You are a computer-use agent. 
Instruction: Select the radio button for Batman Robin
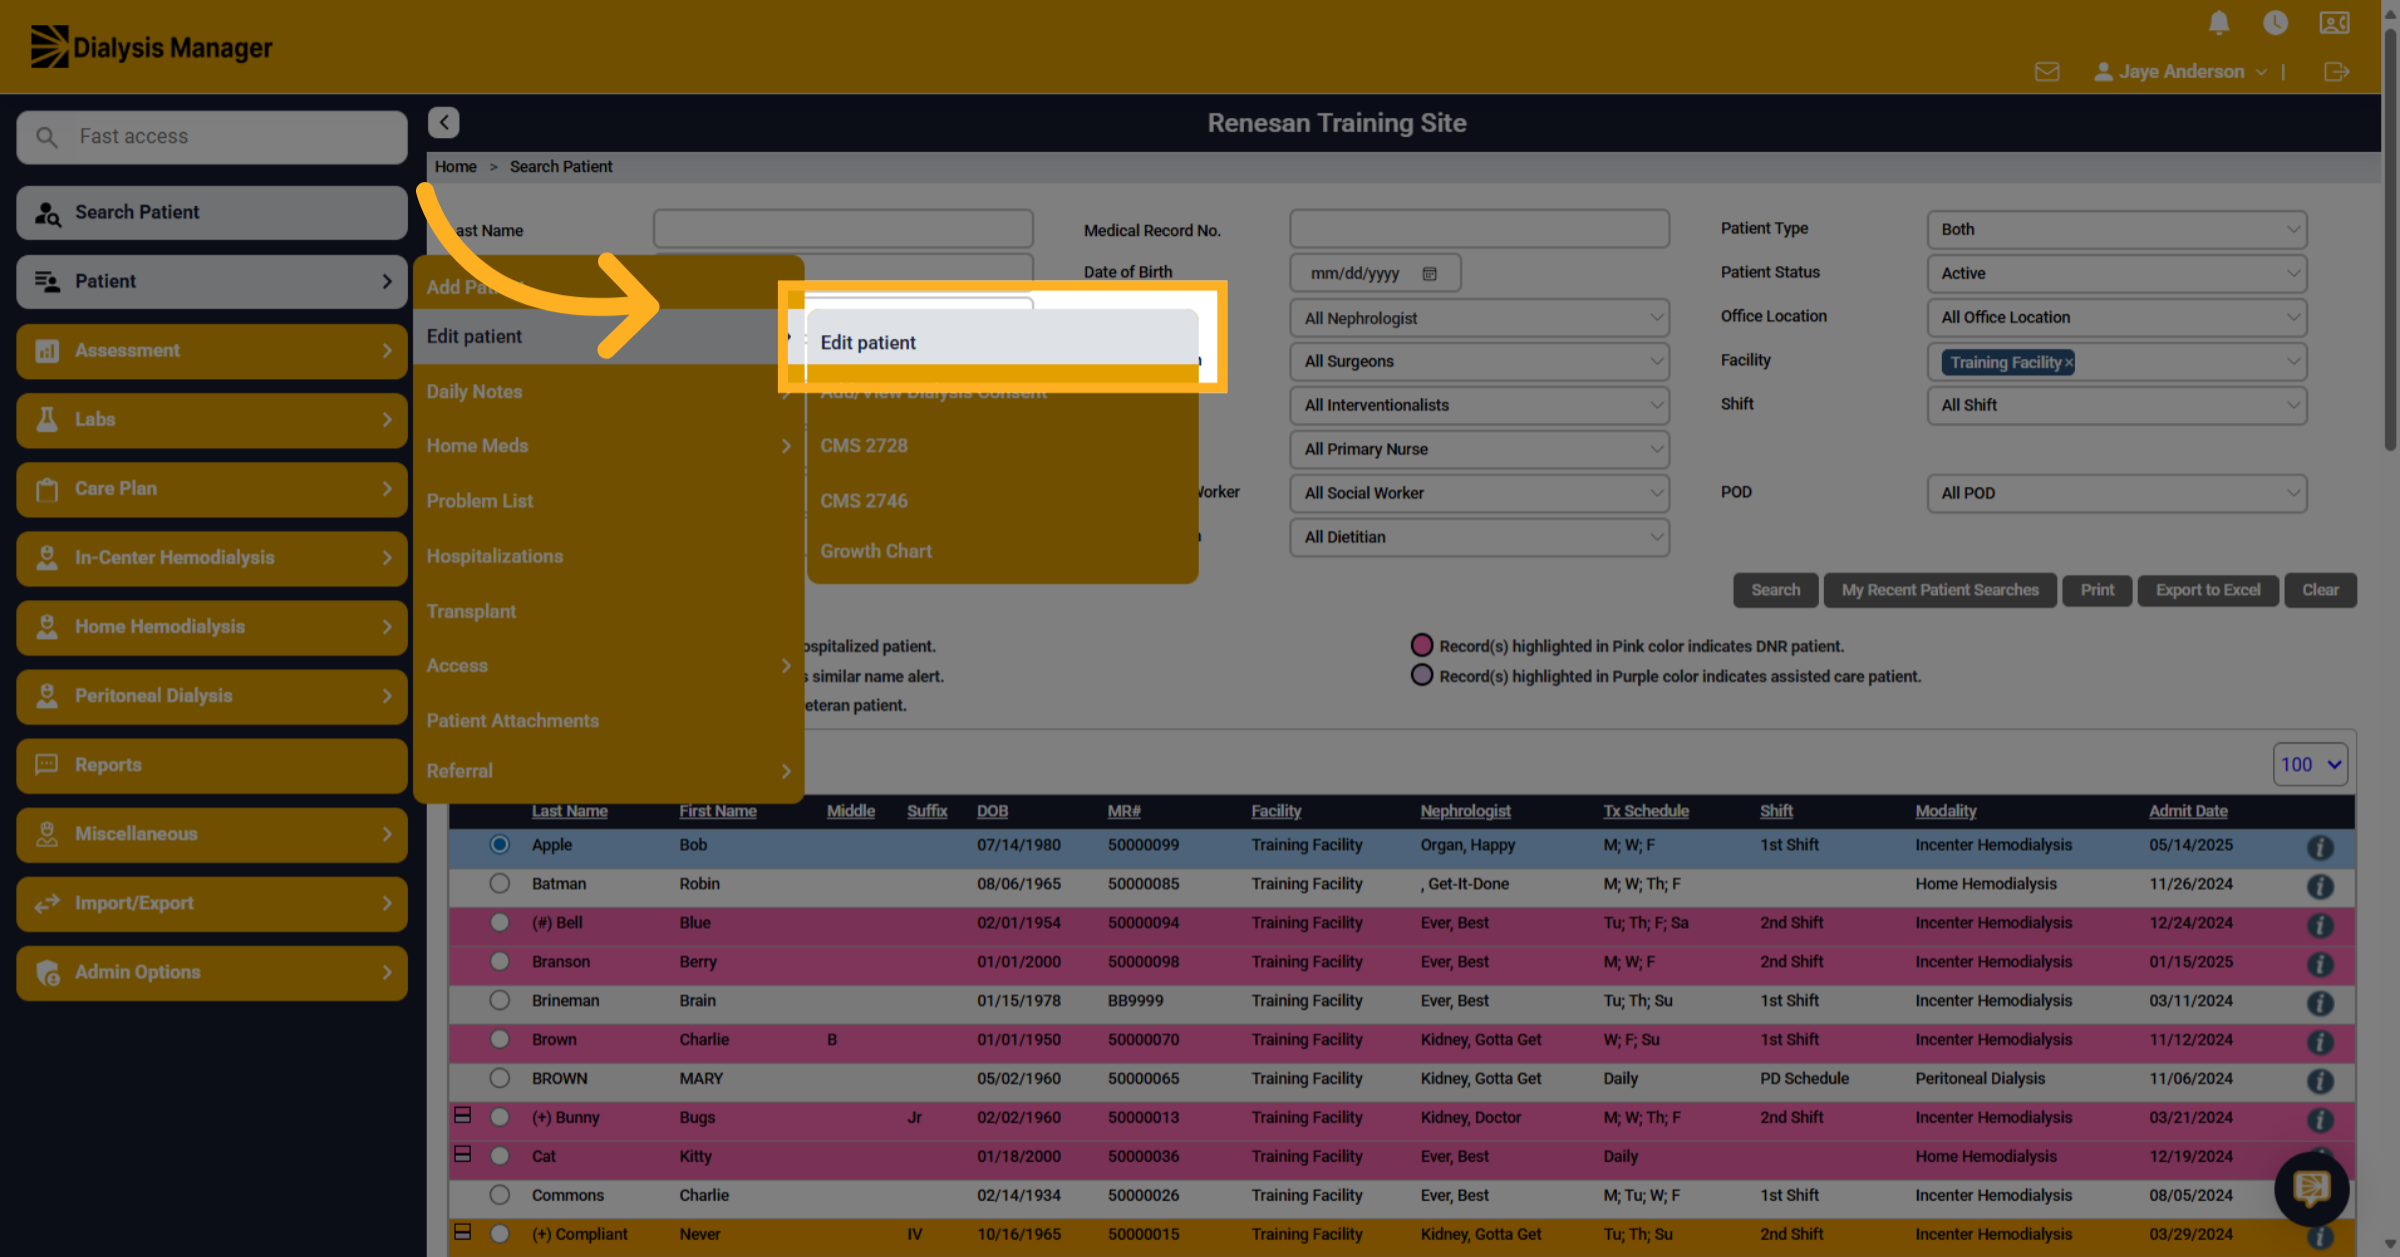499,884
